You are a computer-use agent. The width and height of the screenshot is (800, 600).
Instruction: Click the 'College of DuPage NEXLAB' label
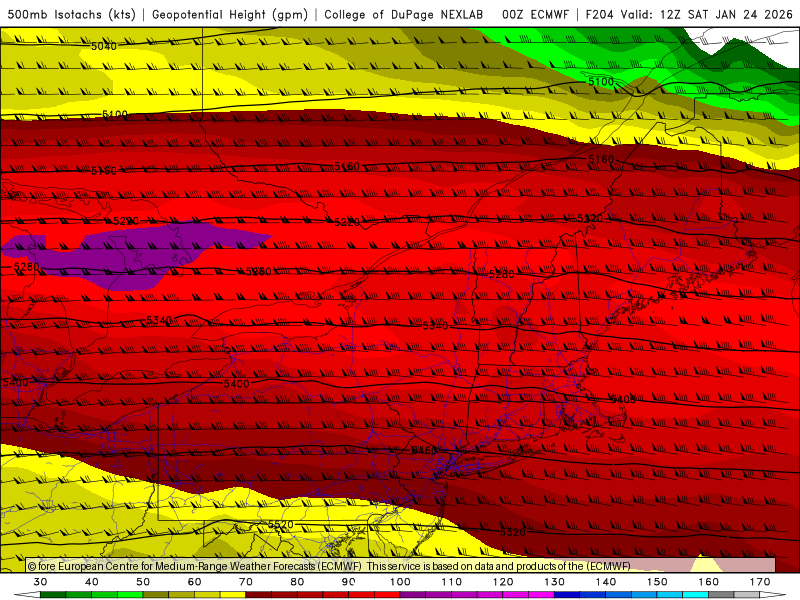[x=404, y=14]
